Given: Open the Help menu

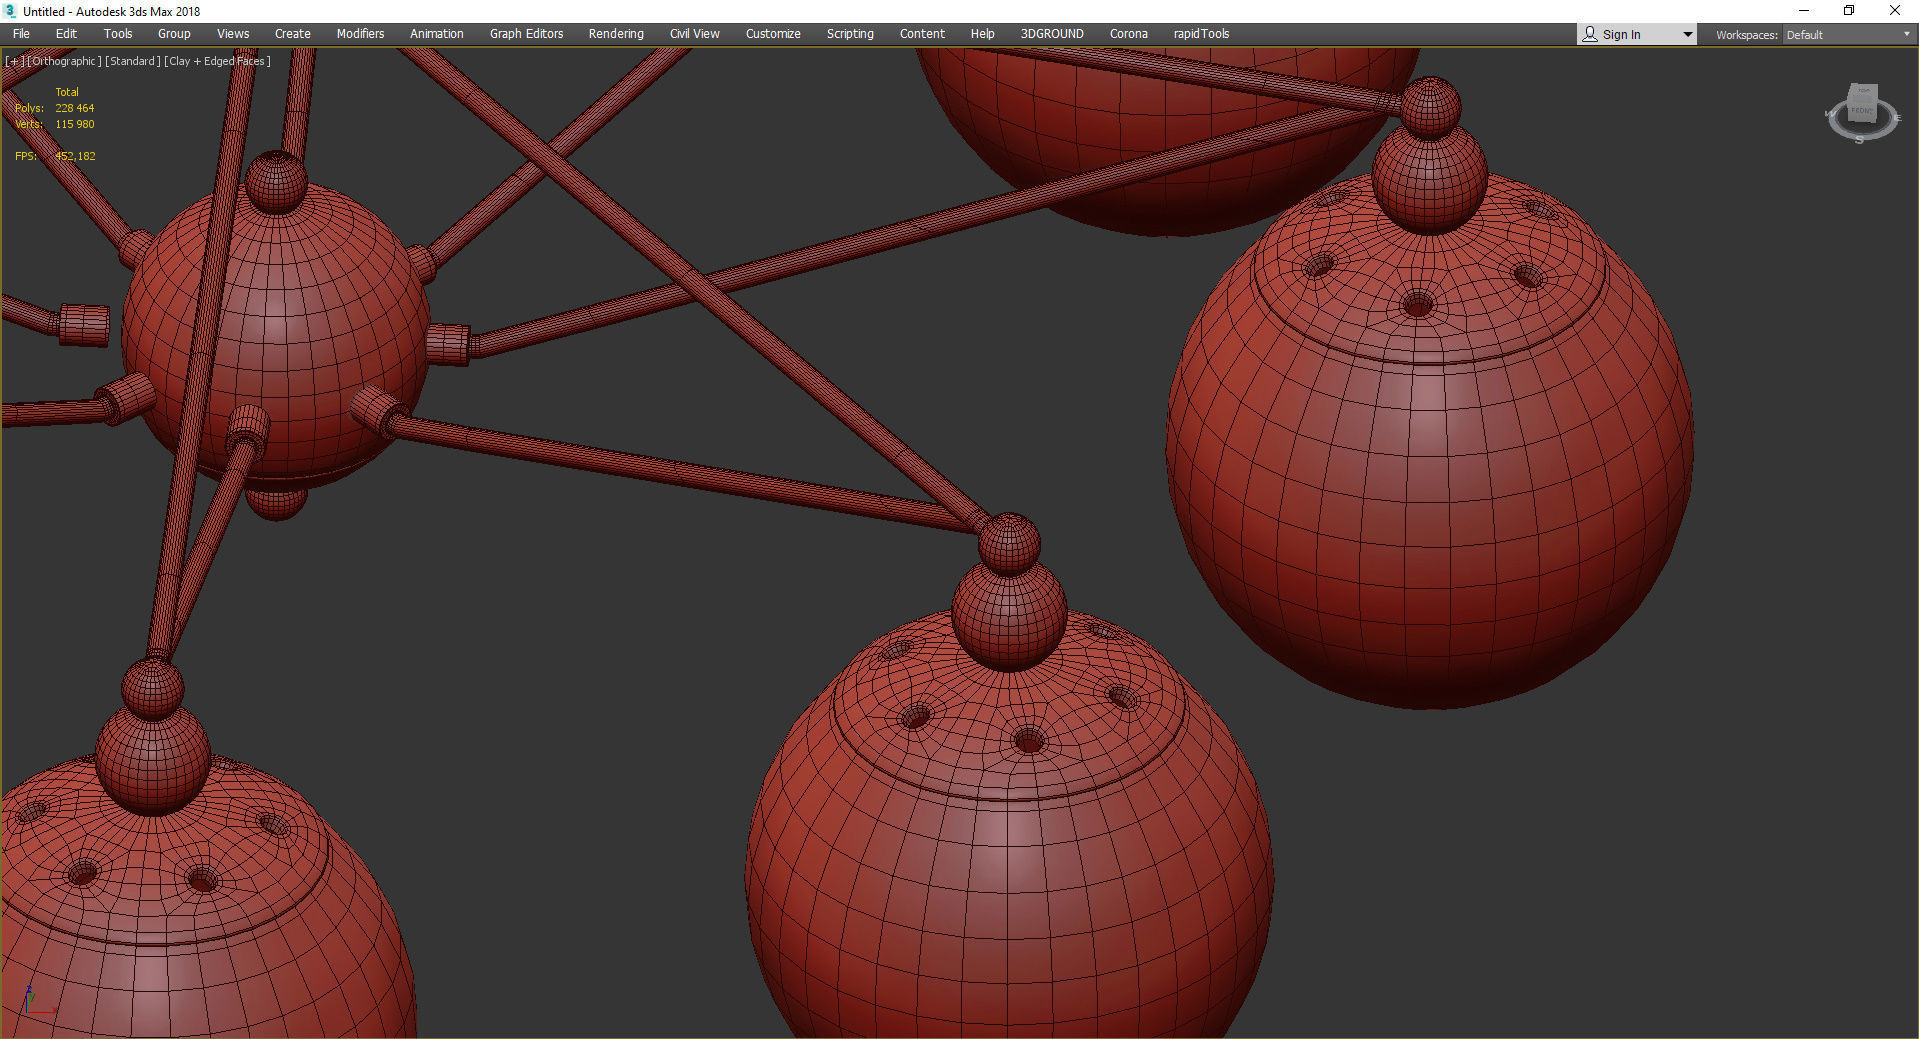Looking at the screenshot, I should click(982, 34).
